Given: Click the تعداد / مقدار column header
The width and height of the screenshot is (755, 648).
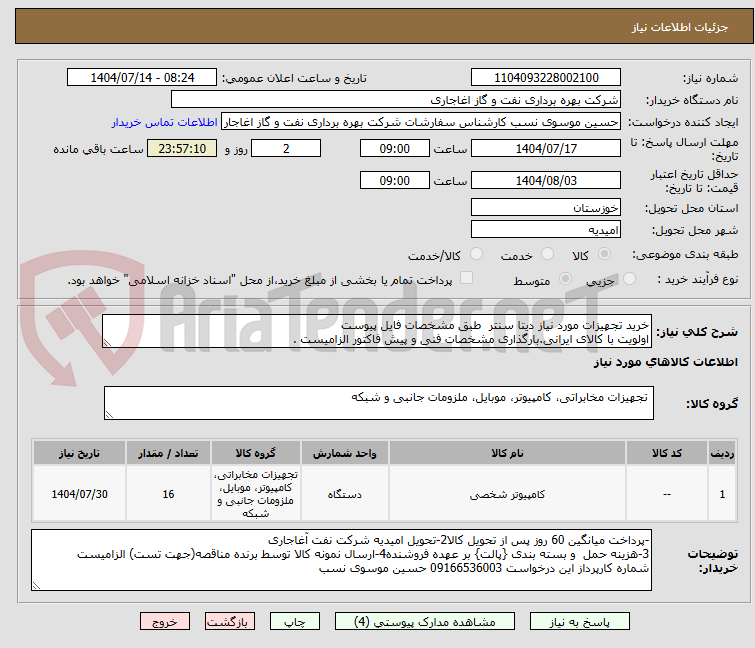Looking at the screenshot, I should click(168, 453).
